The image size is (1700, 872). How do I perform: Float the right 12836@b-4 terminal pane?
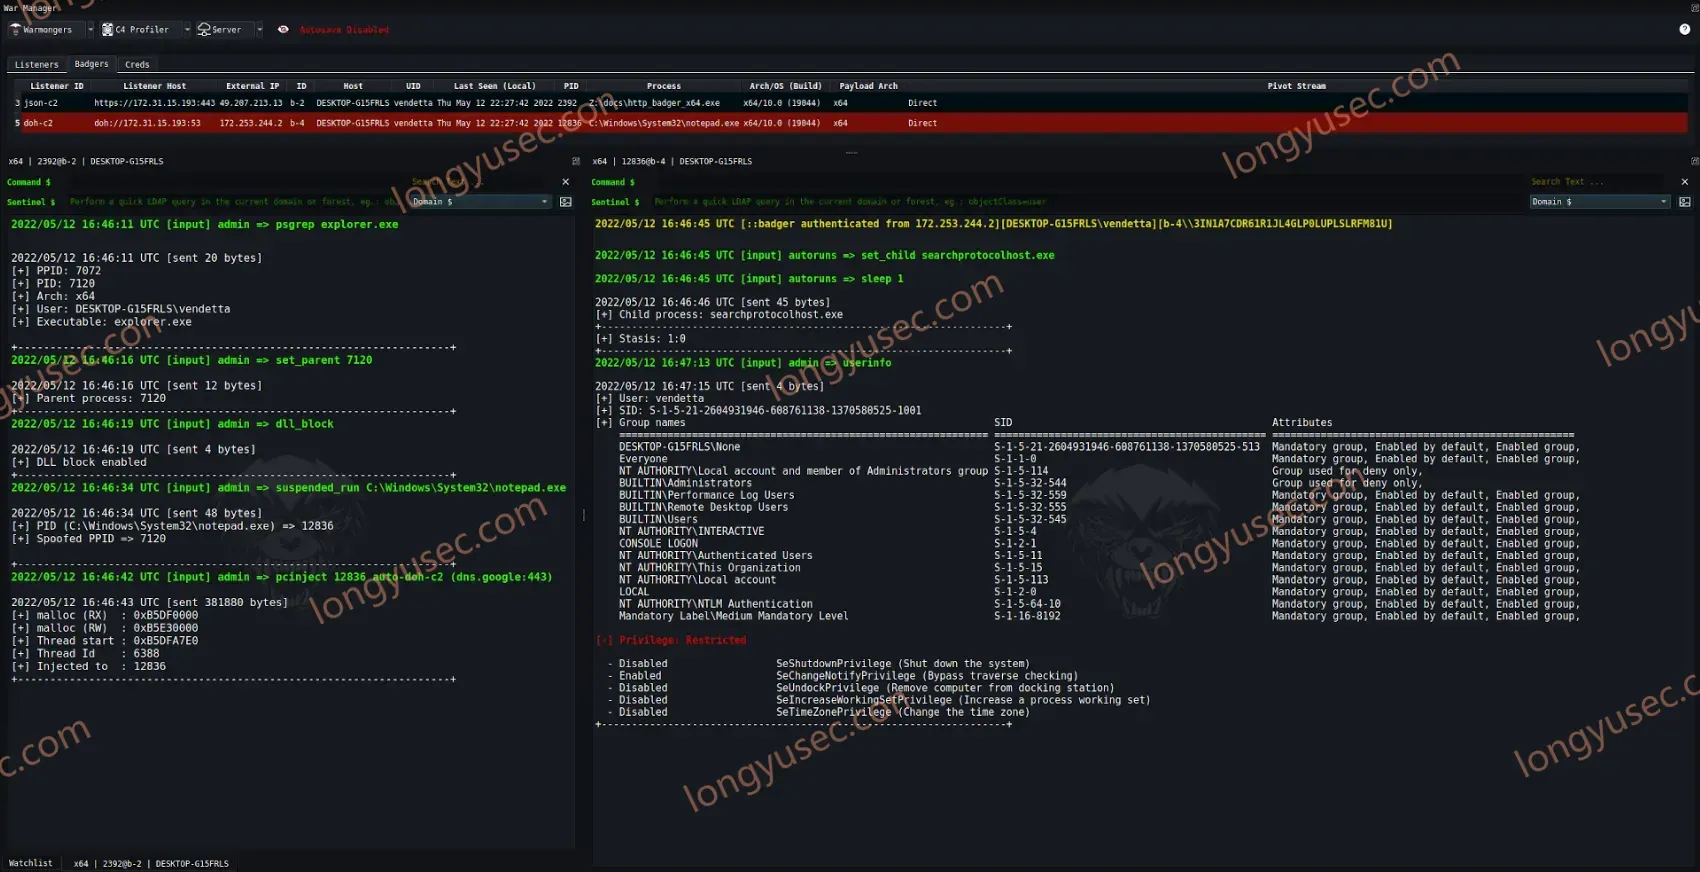point(1694,161)
